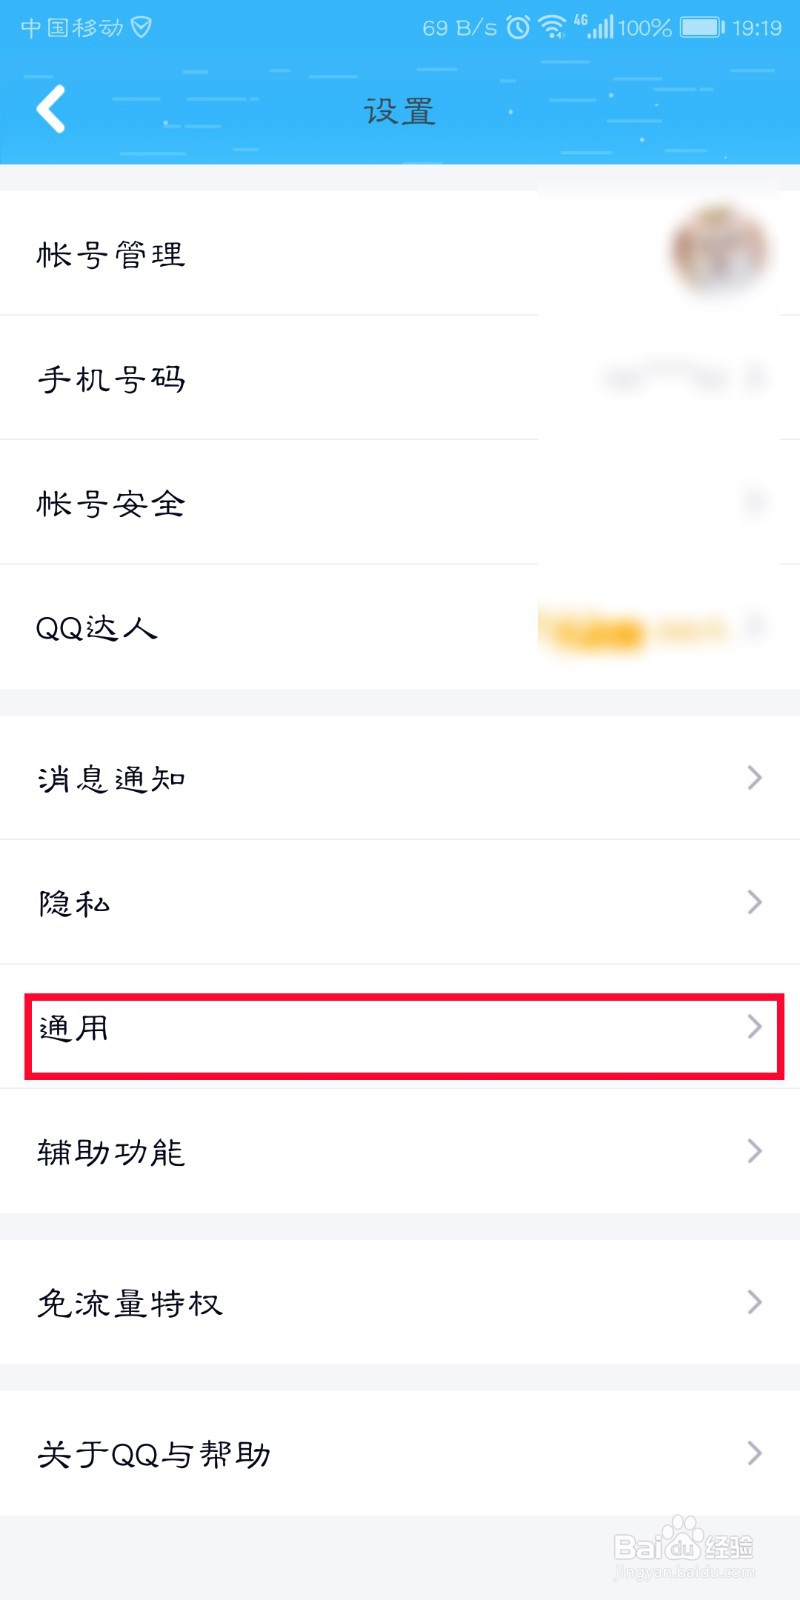Open 帐号管理 account management
This screenshot has height=1600, width=800.
click(x=111, y=254)
